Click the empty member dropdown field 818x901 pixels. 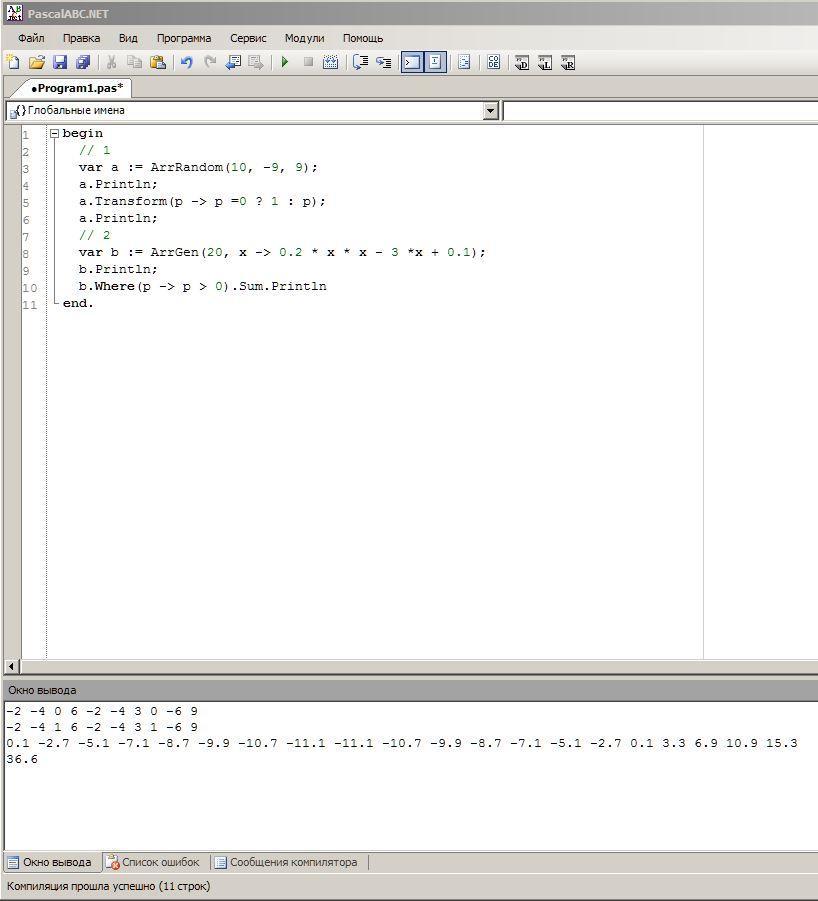[660, 111]
